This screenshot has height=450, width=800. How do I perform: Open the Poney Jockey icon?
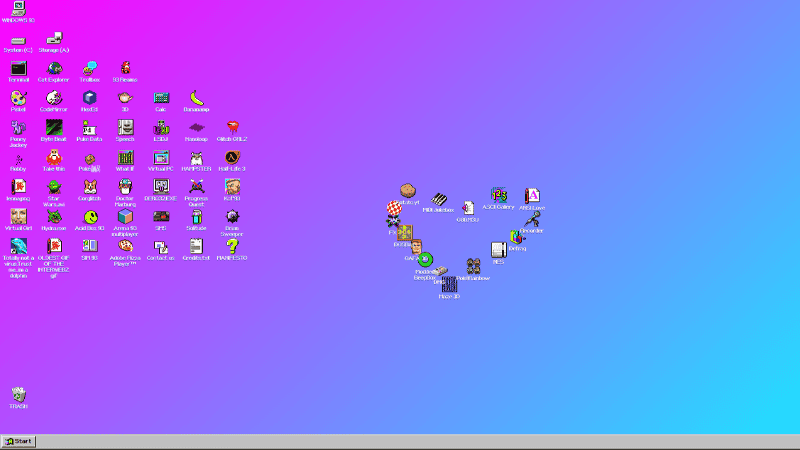point(18,128)
